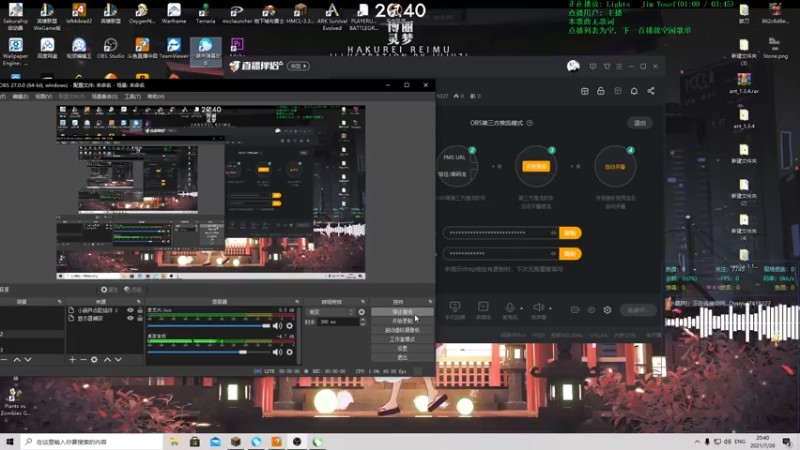
Task: Click Stop Streaming button in OBS controls
Action: click(x=402, y=312)
